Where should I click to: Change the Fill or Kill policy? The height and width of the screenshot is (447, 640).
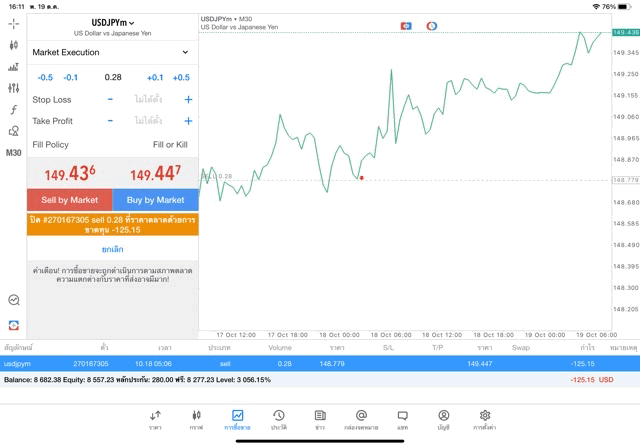point(170,145)
